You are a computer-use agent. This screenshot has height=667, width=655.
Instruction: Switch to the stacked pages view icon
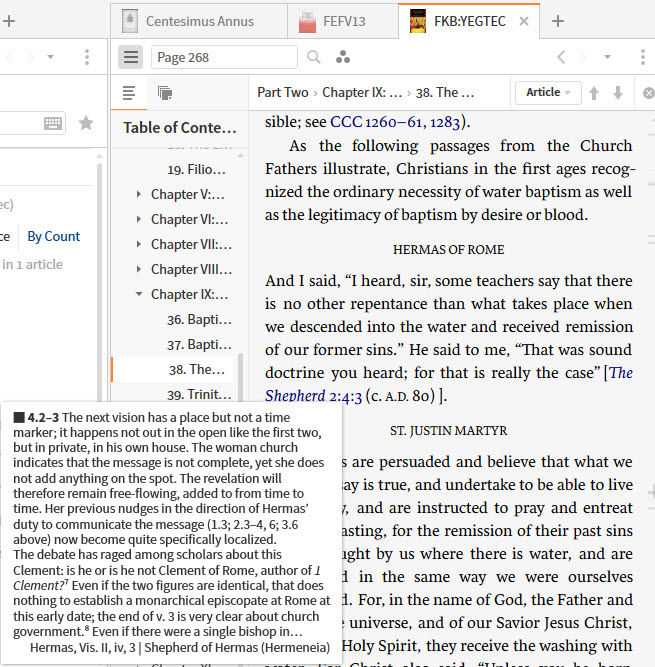[165, 93]
